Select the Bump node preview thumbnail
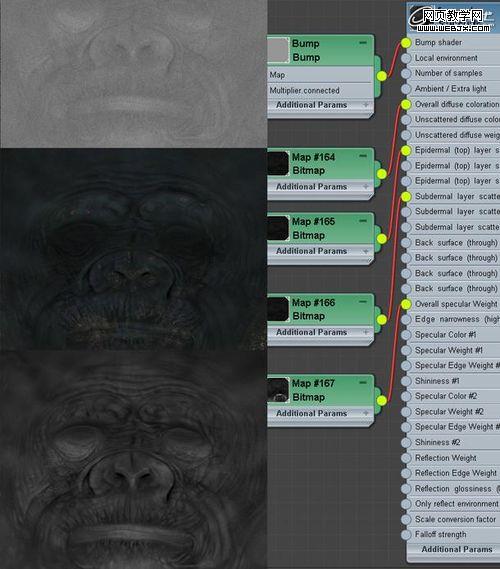Image resolution: width=500 pixels, height=569 pixels. coord(278,50)
